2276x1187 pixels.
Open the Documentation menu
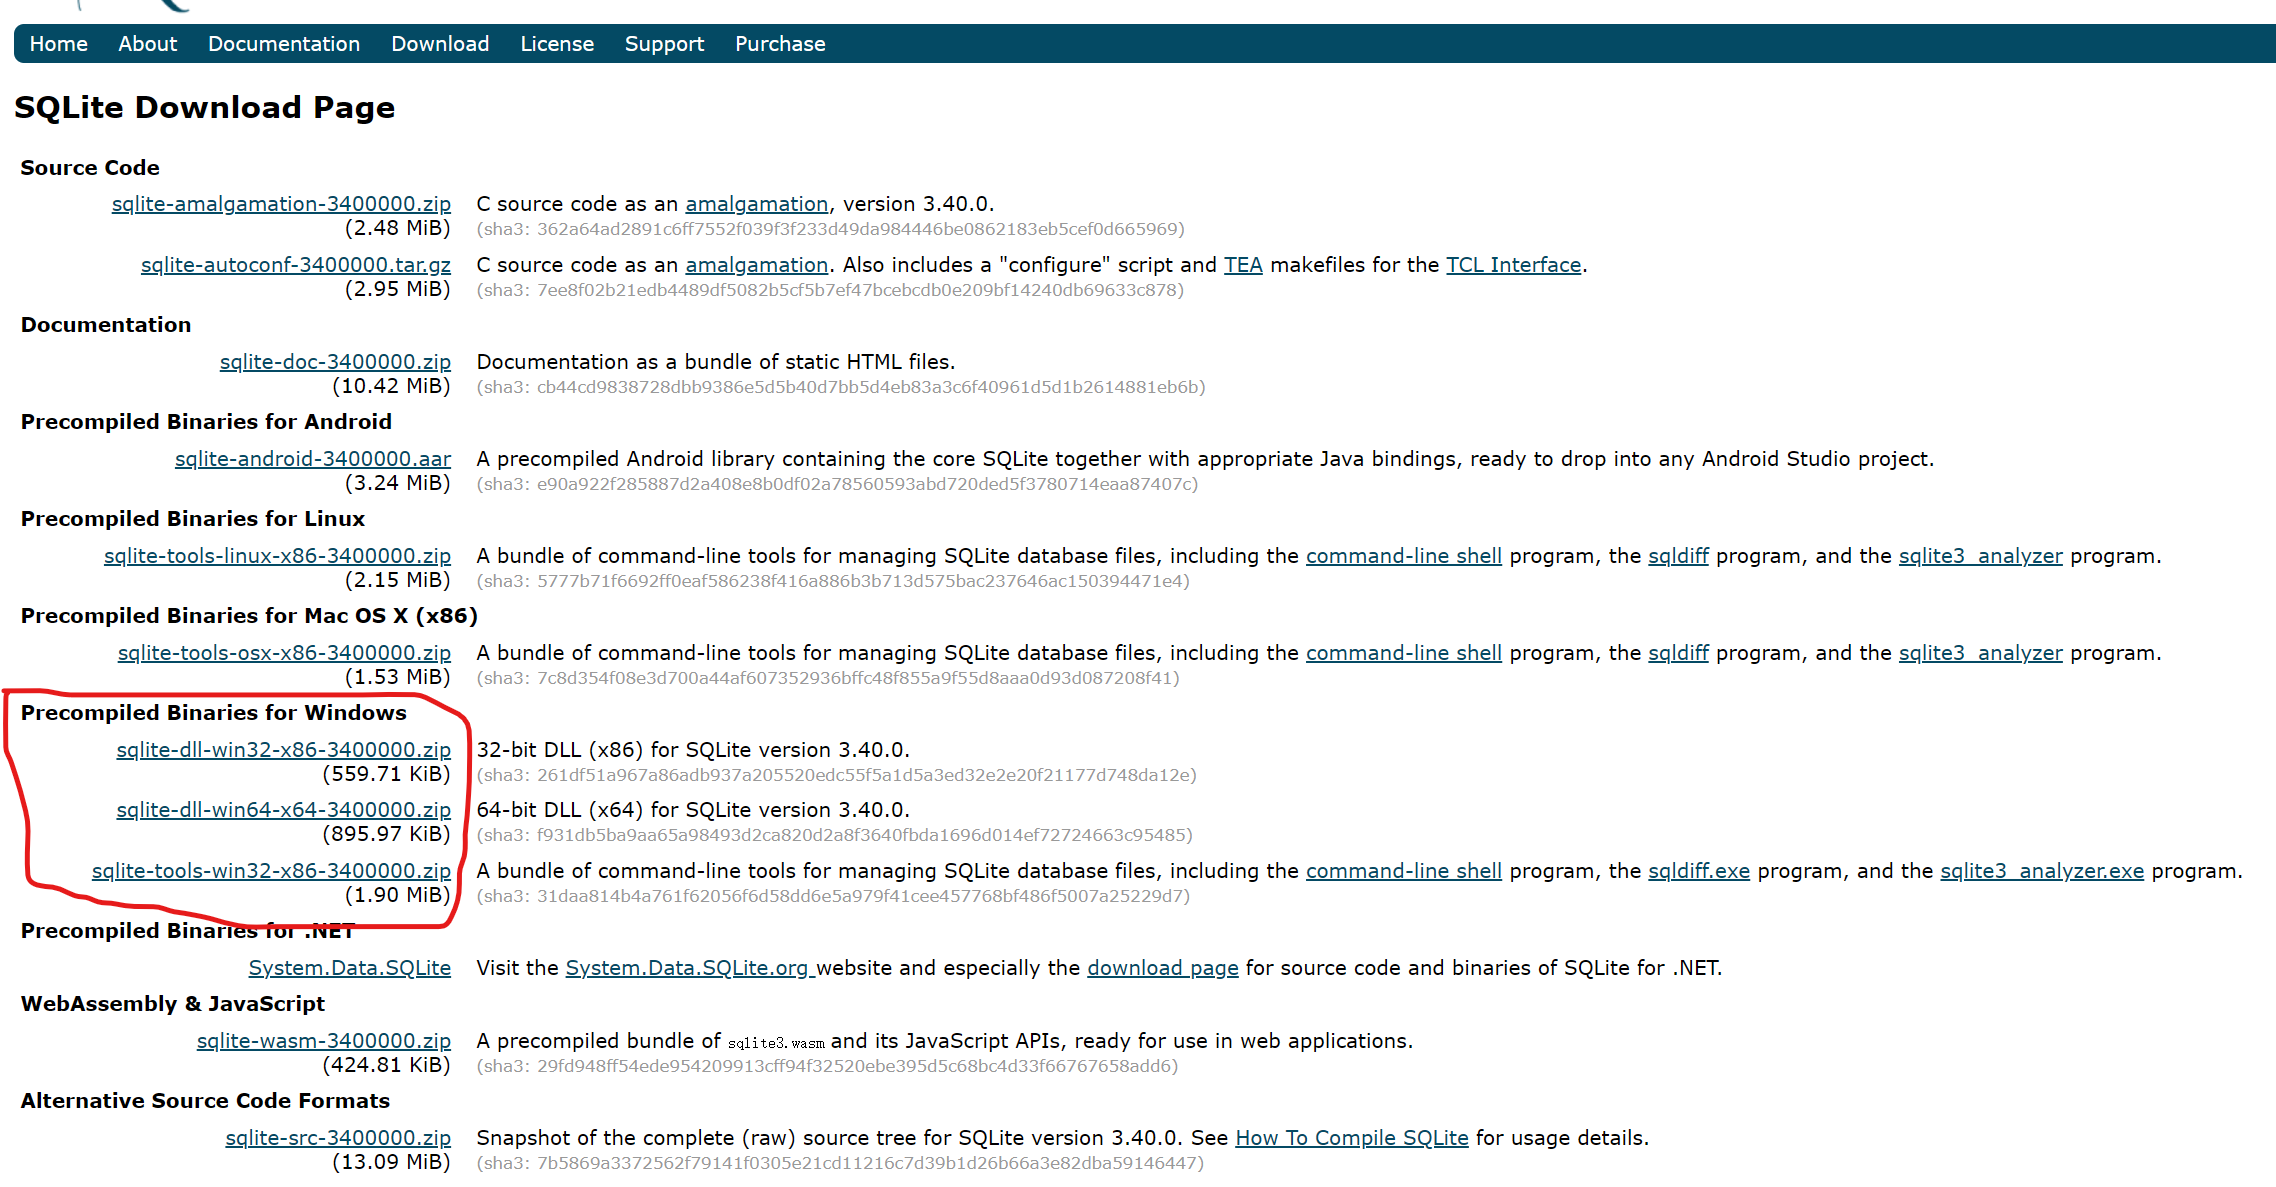point(284,44)
